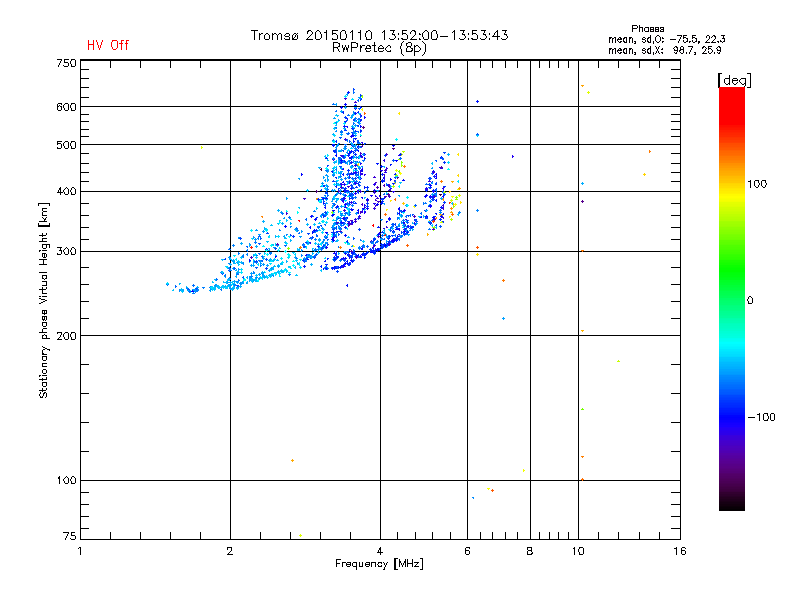Click the y-axis tick label '400'

click(67, 191)
